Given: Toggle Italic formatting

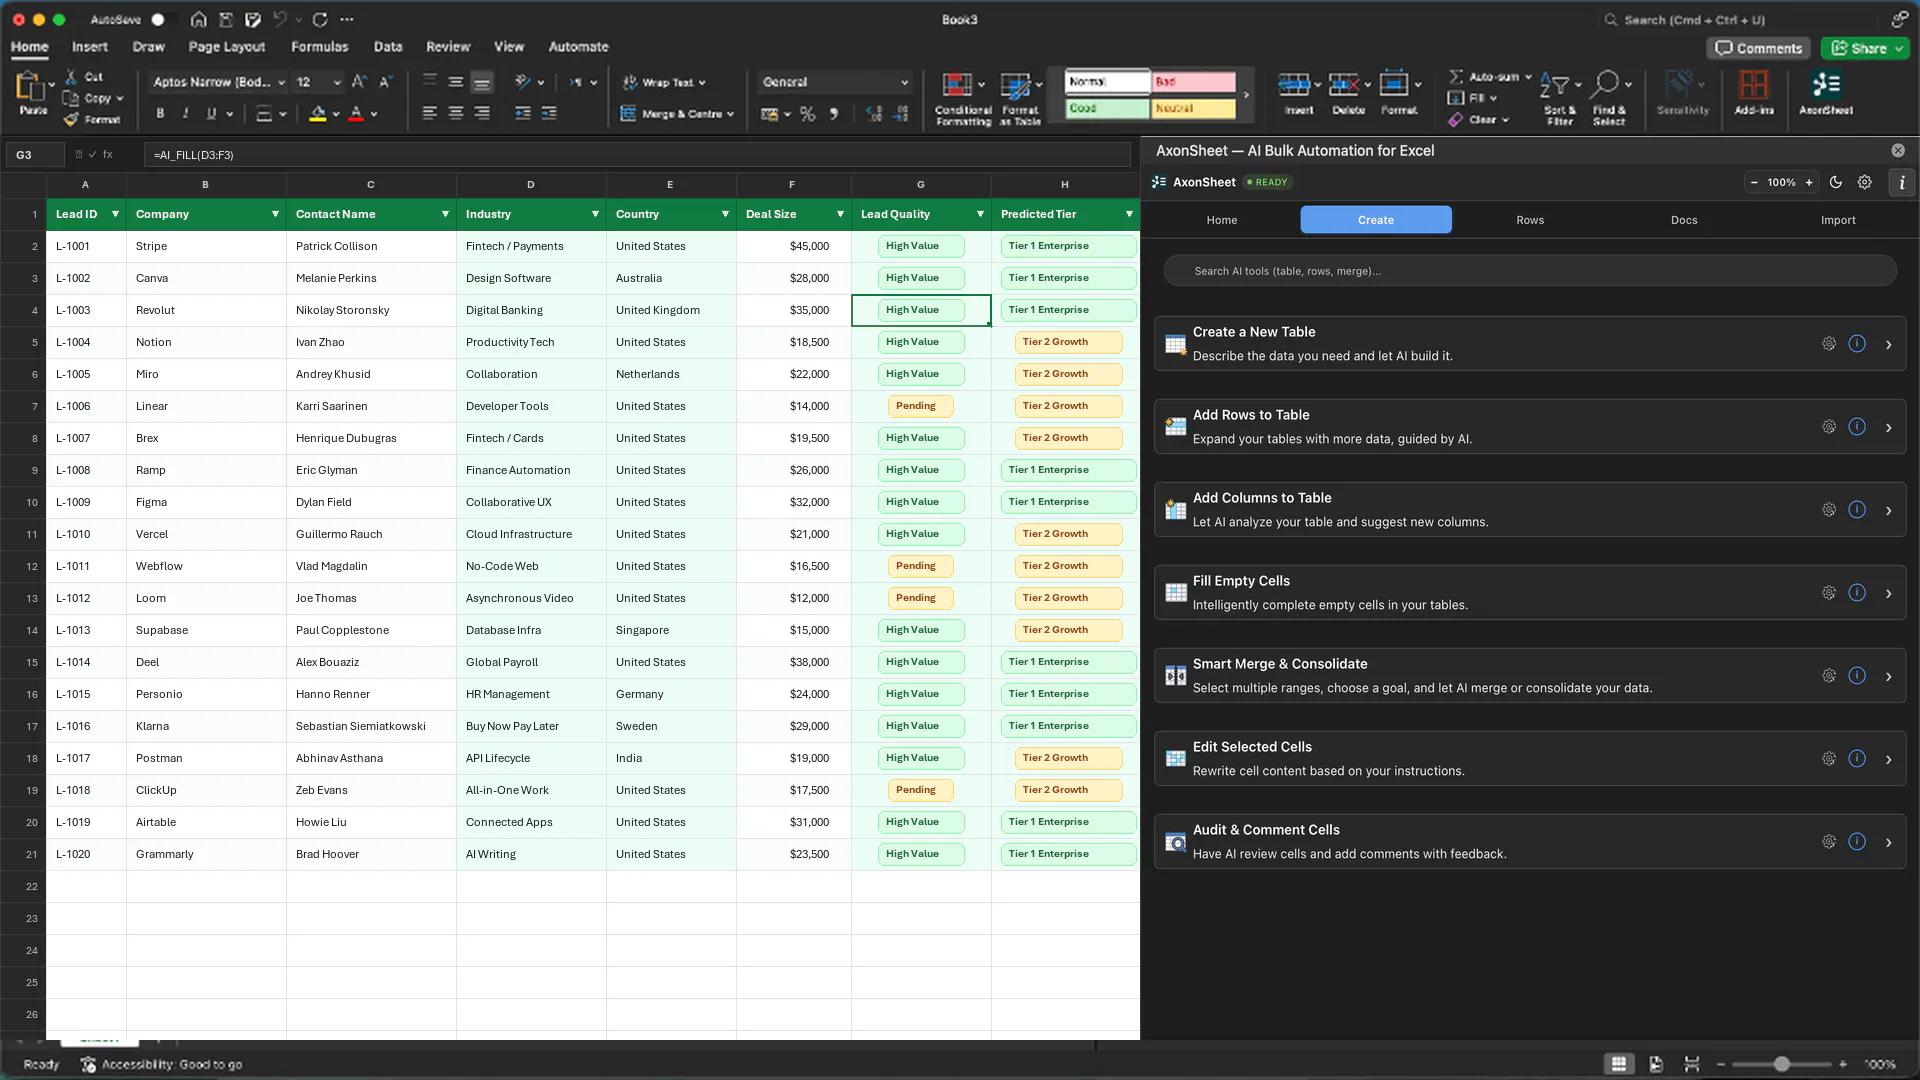Looking at the screenshot, I should pyautogui.click(x=185, y=114).
